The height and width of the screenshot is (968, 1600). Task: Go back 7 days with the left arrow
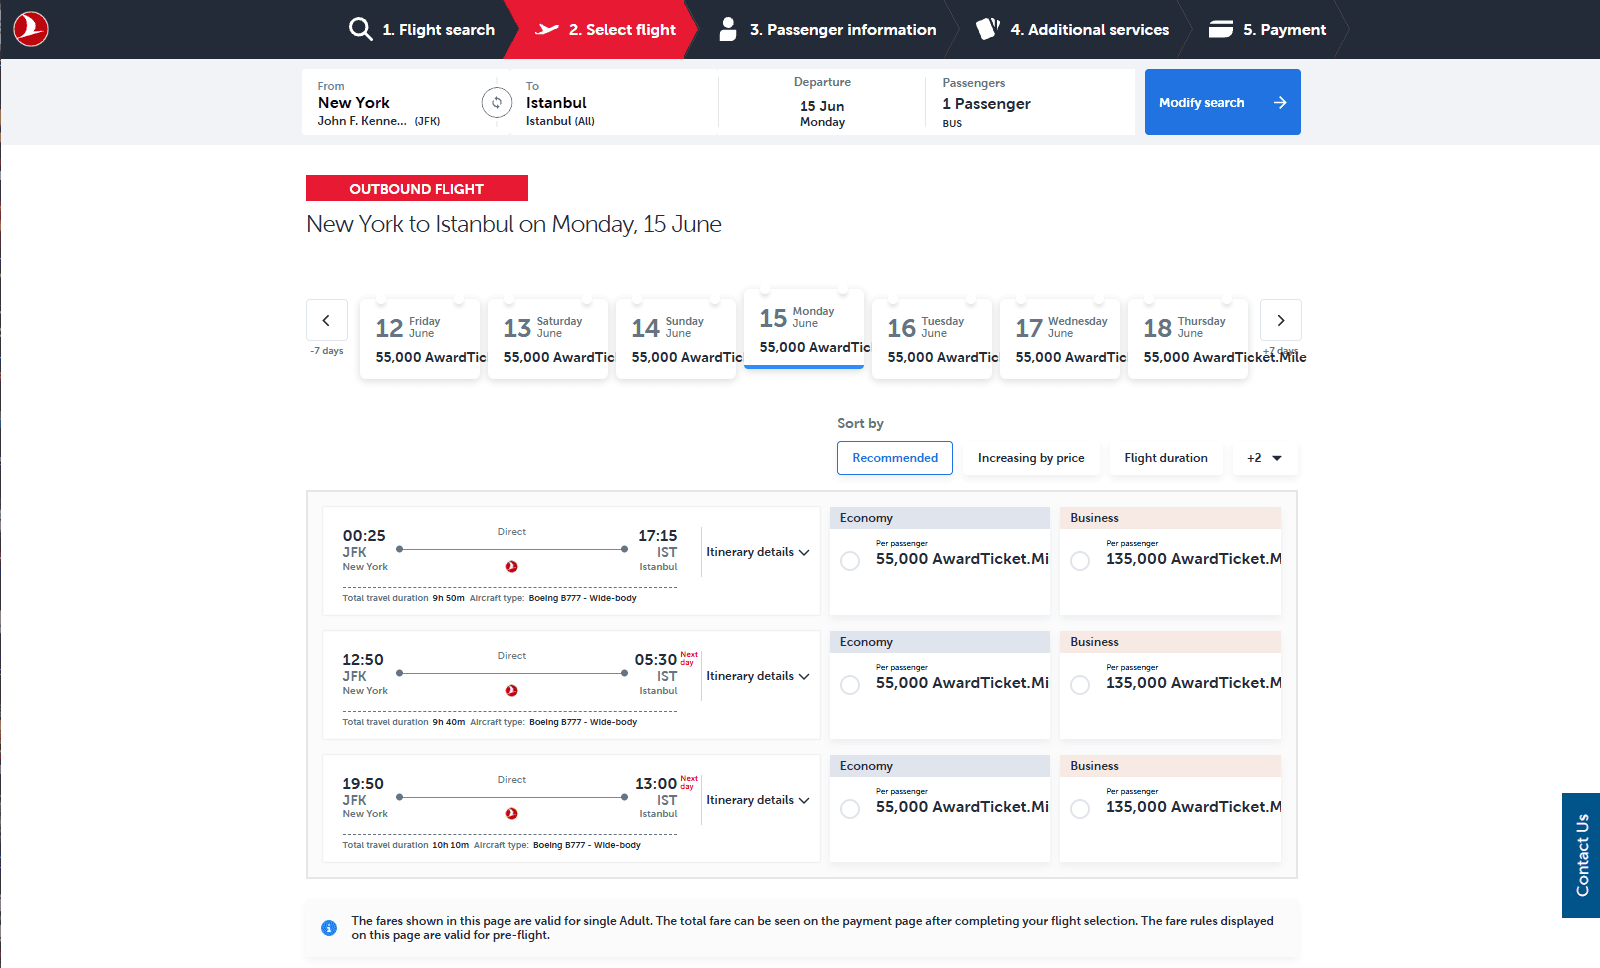click(x=327, y=320)
